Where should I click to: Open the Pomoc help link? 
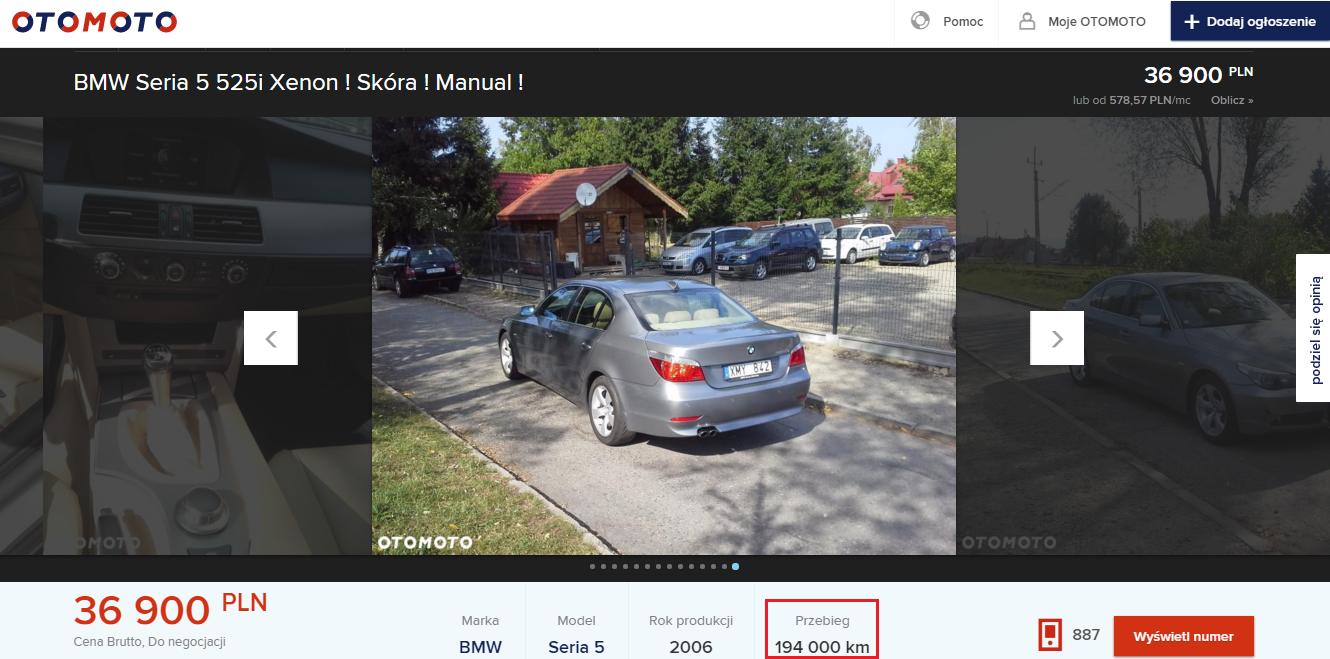coord(963,21)
